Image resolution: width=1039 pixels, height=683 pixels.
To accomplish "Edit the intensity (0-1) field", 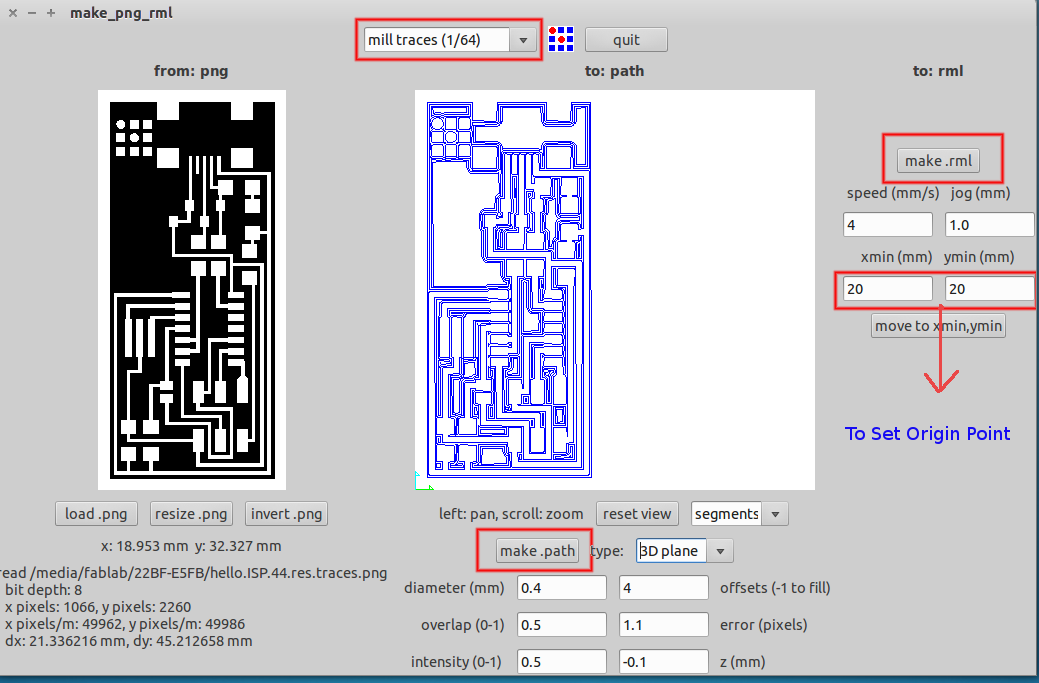I will 561,662.
